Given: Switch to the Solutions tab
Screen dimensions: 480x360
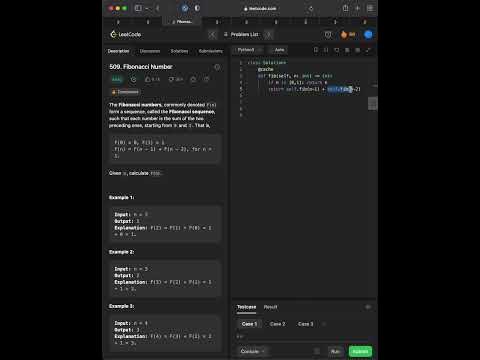Looking at the screenshot, I should 179,51.
